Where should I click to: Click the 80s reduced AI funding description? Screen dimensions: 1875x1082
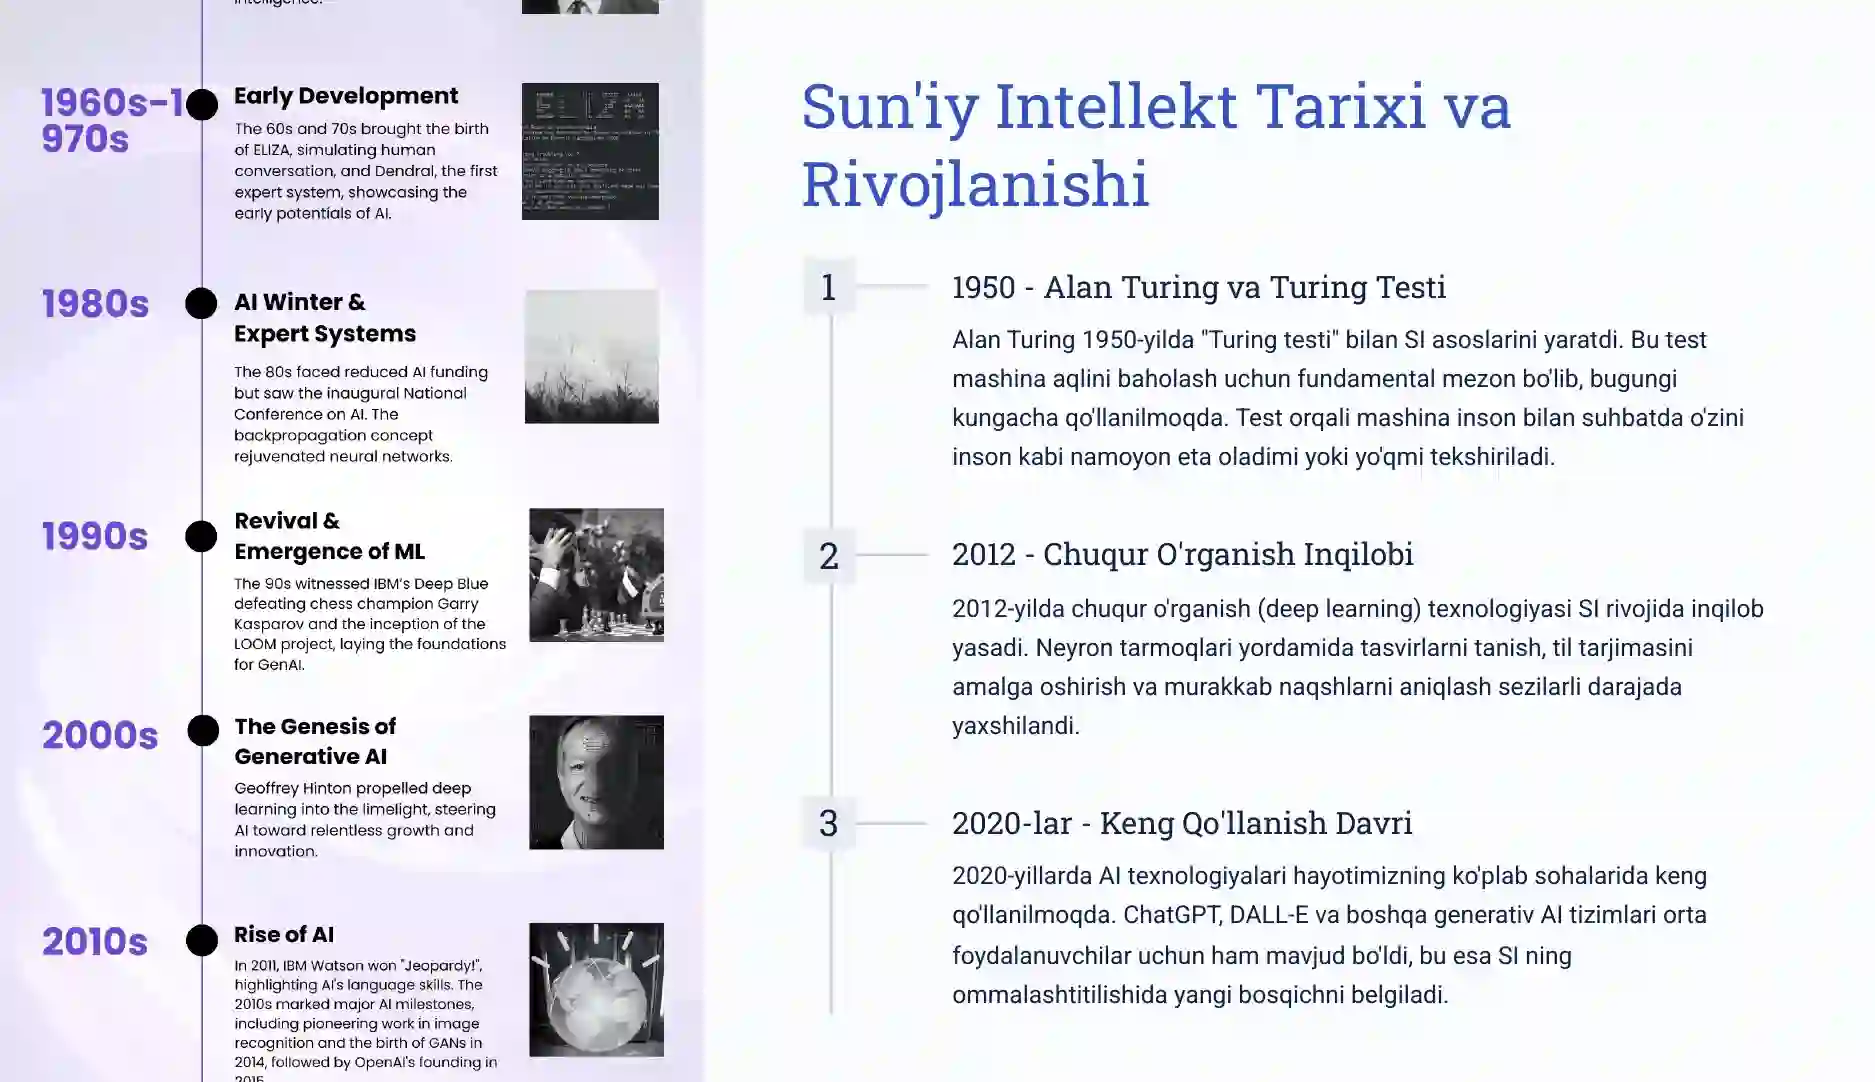pyautogui.click(x=361, y=414)
